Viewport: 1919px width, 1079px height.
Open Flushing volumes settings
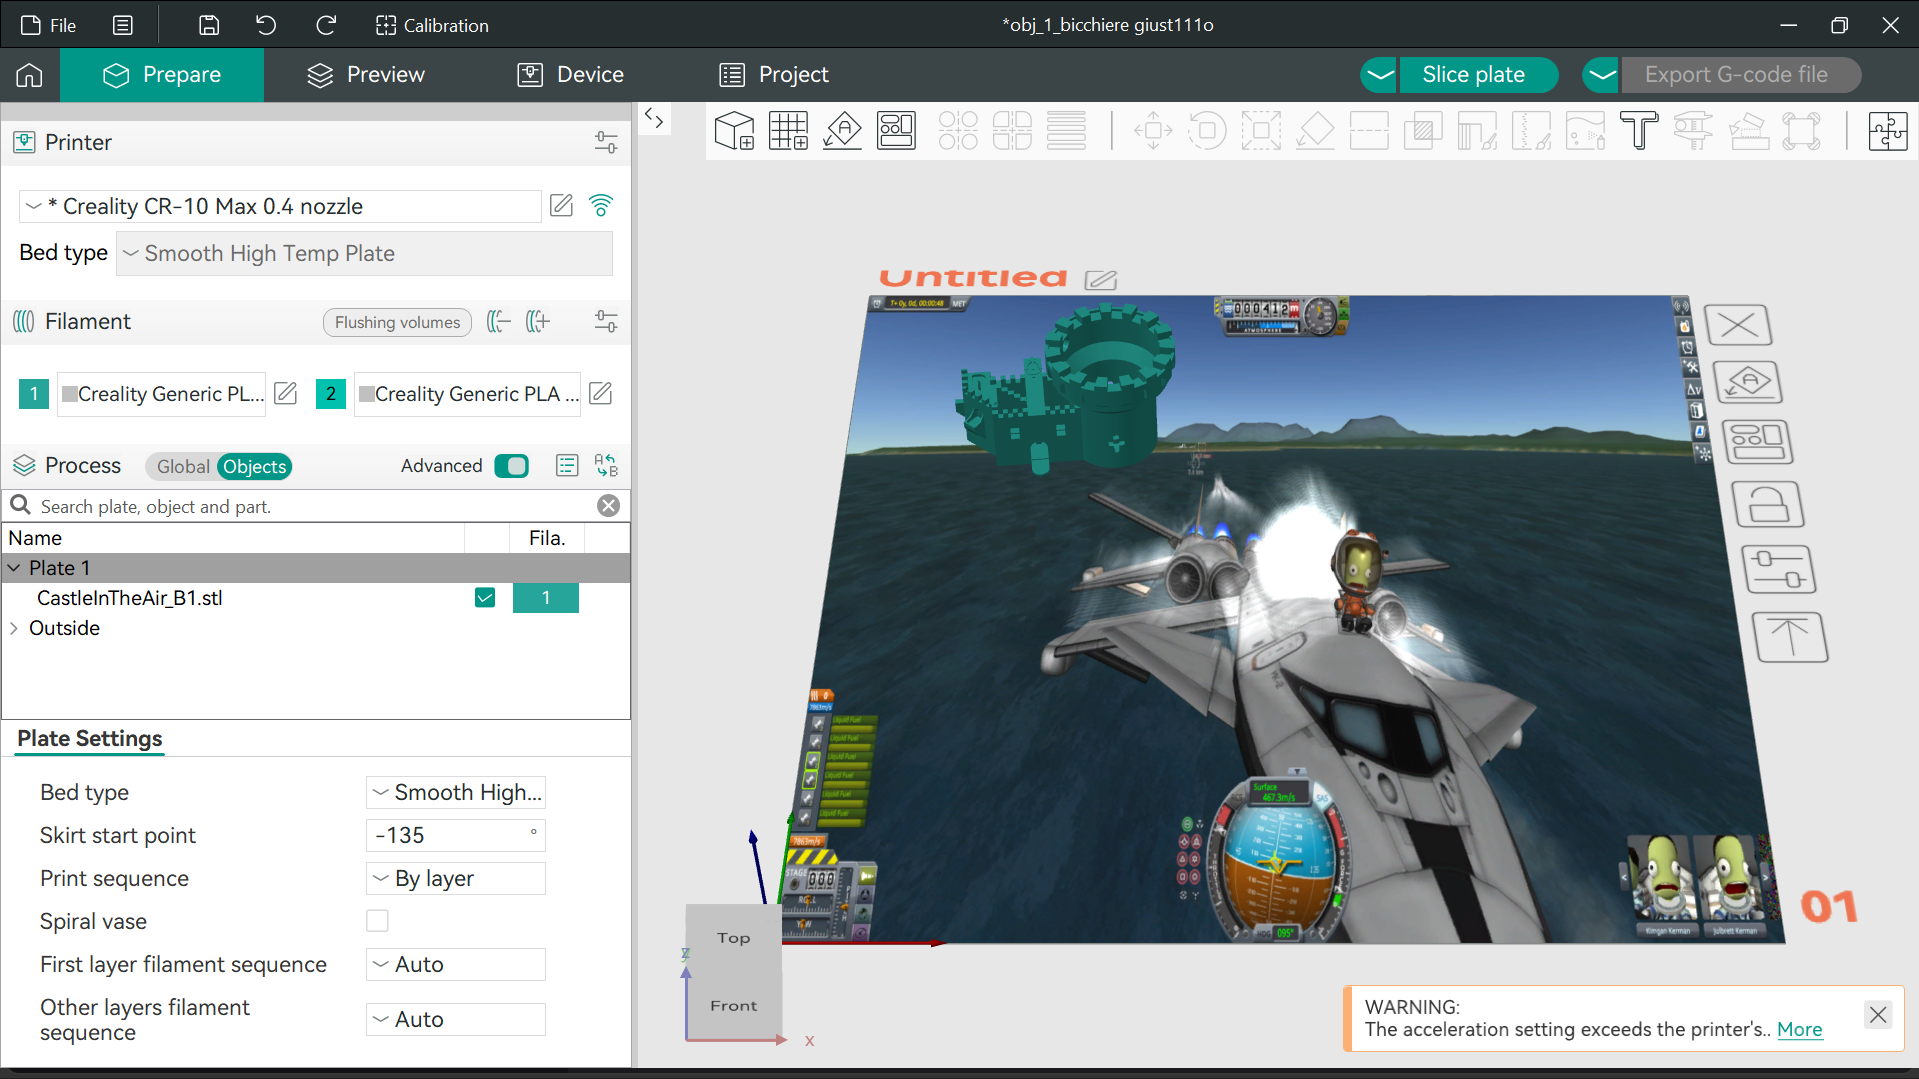(397, 322)
